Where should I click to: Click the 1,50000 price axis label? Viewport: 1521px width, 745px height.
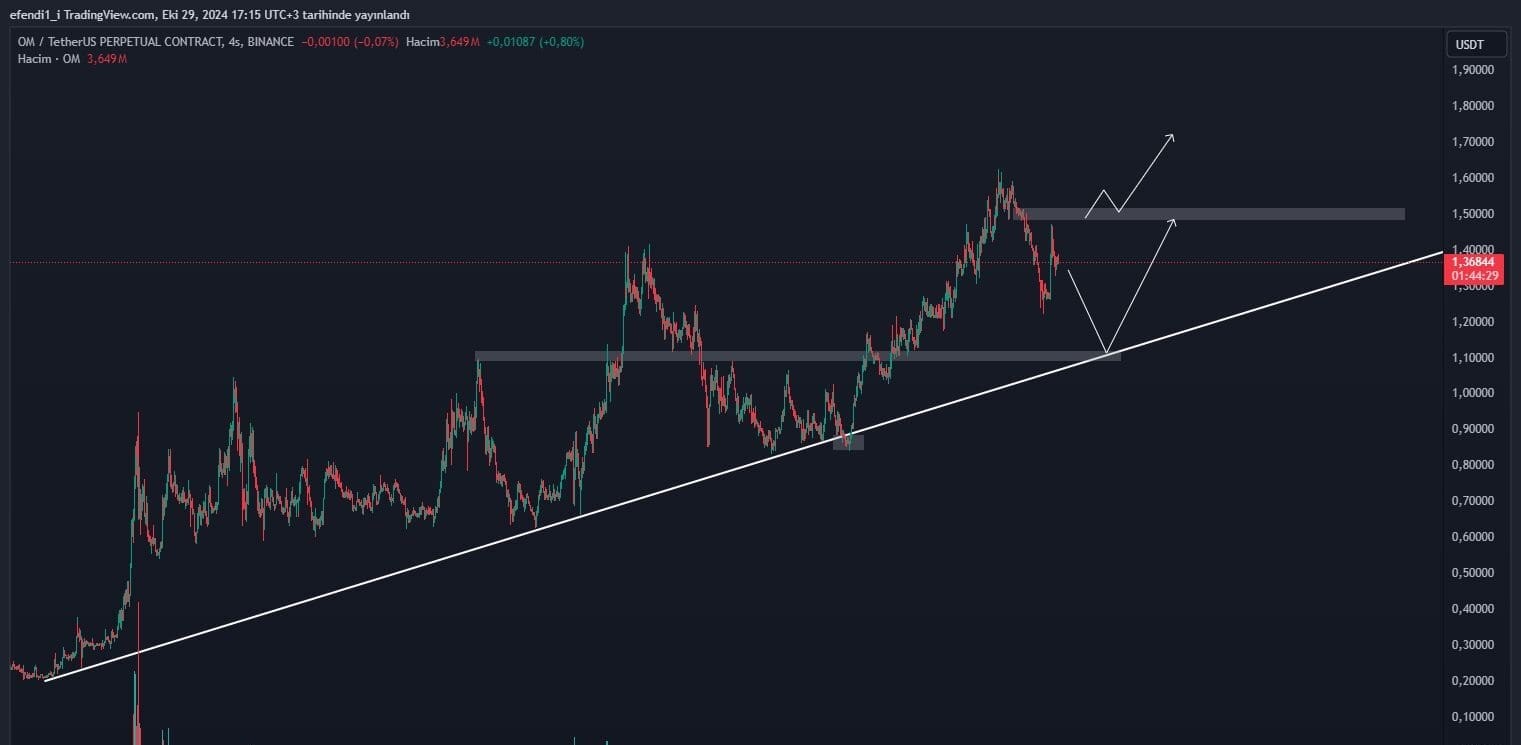(x=1473, y=214)
